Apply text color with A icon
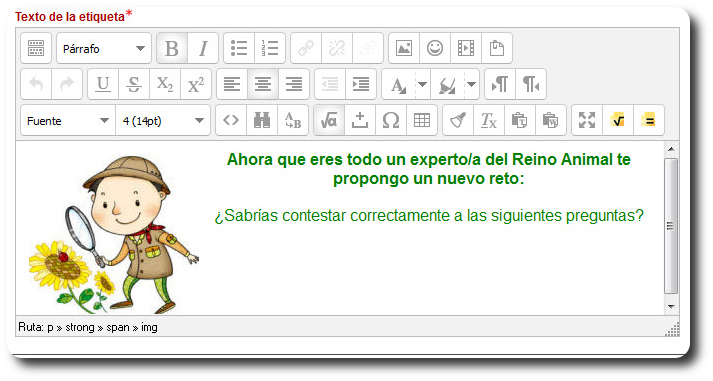Viewport: 713px width, 381px height. (x=398, y=84)
